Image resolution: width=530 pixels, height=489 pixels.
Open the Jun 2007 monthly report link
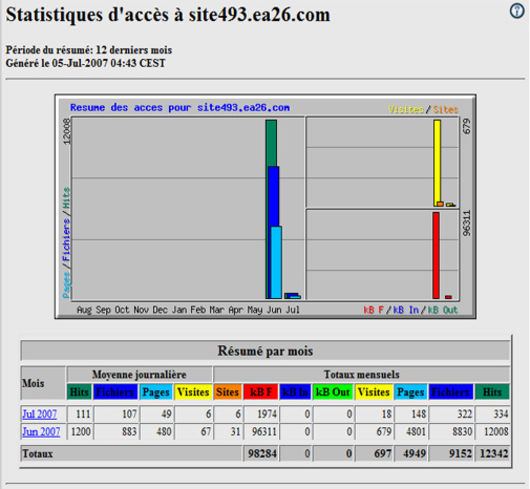pos(41,432)
